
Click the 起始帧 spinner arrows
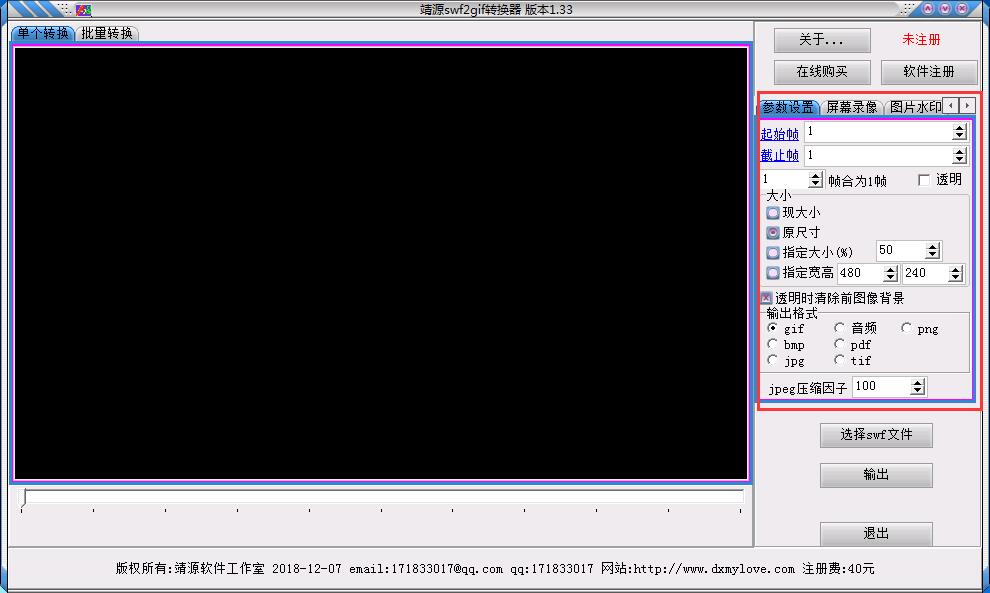[959, 132]
